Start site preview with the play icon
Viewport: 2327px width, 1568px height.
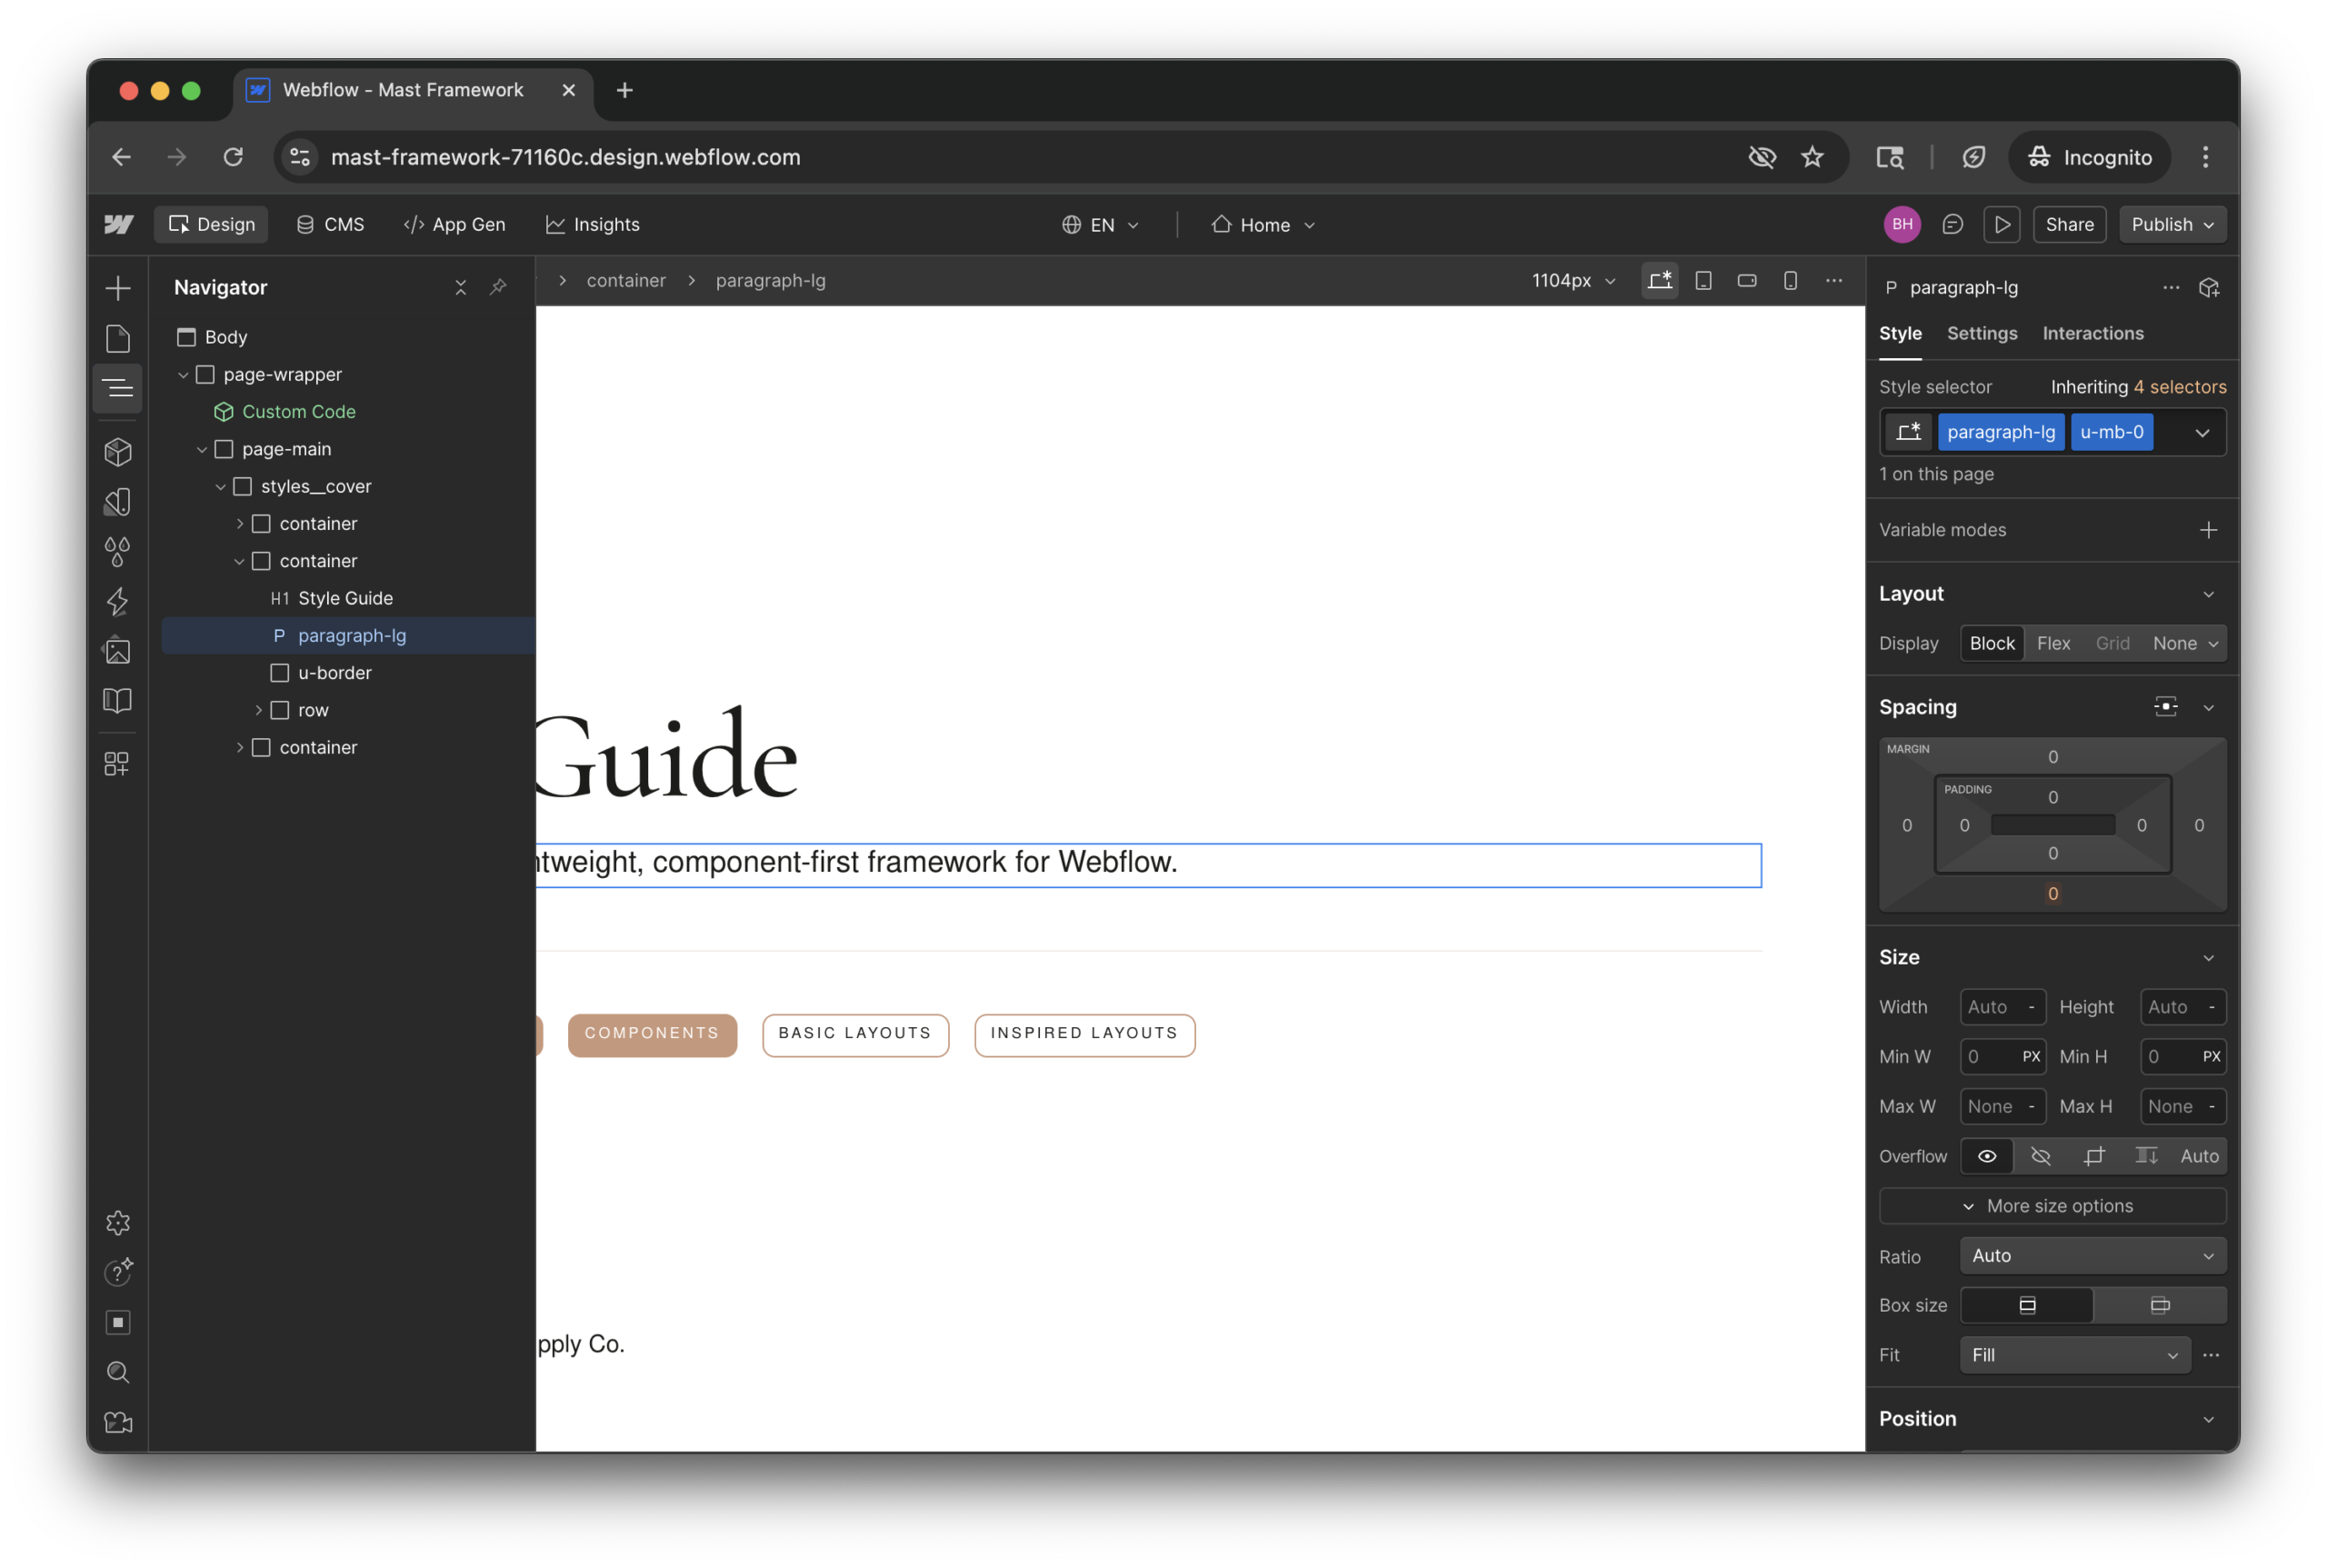[2002, 224]
